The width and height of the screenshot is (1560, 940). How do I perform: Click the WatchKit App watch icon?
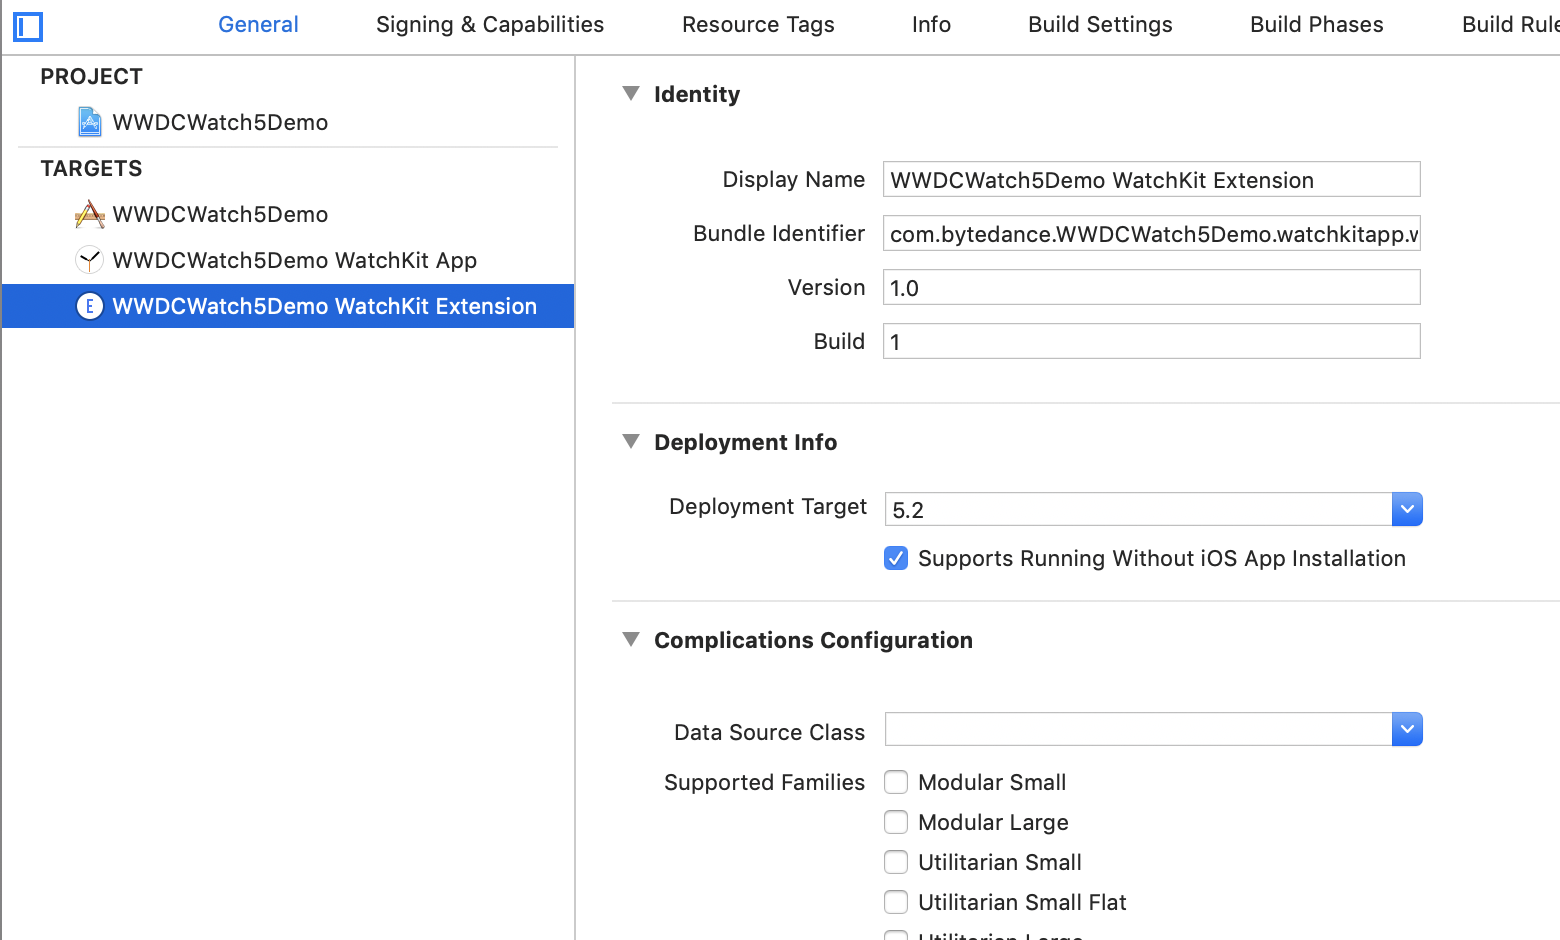click(90, 260)
